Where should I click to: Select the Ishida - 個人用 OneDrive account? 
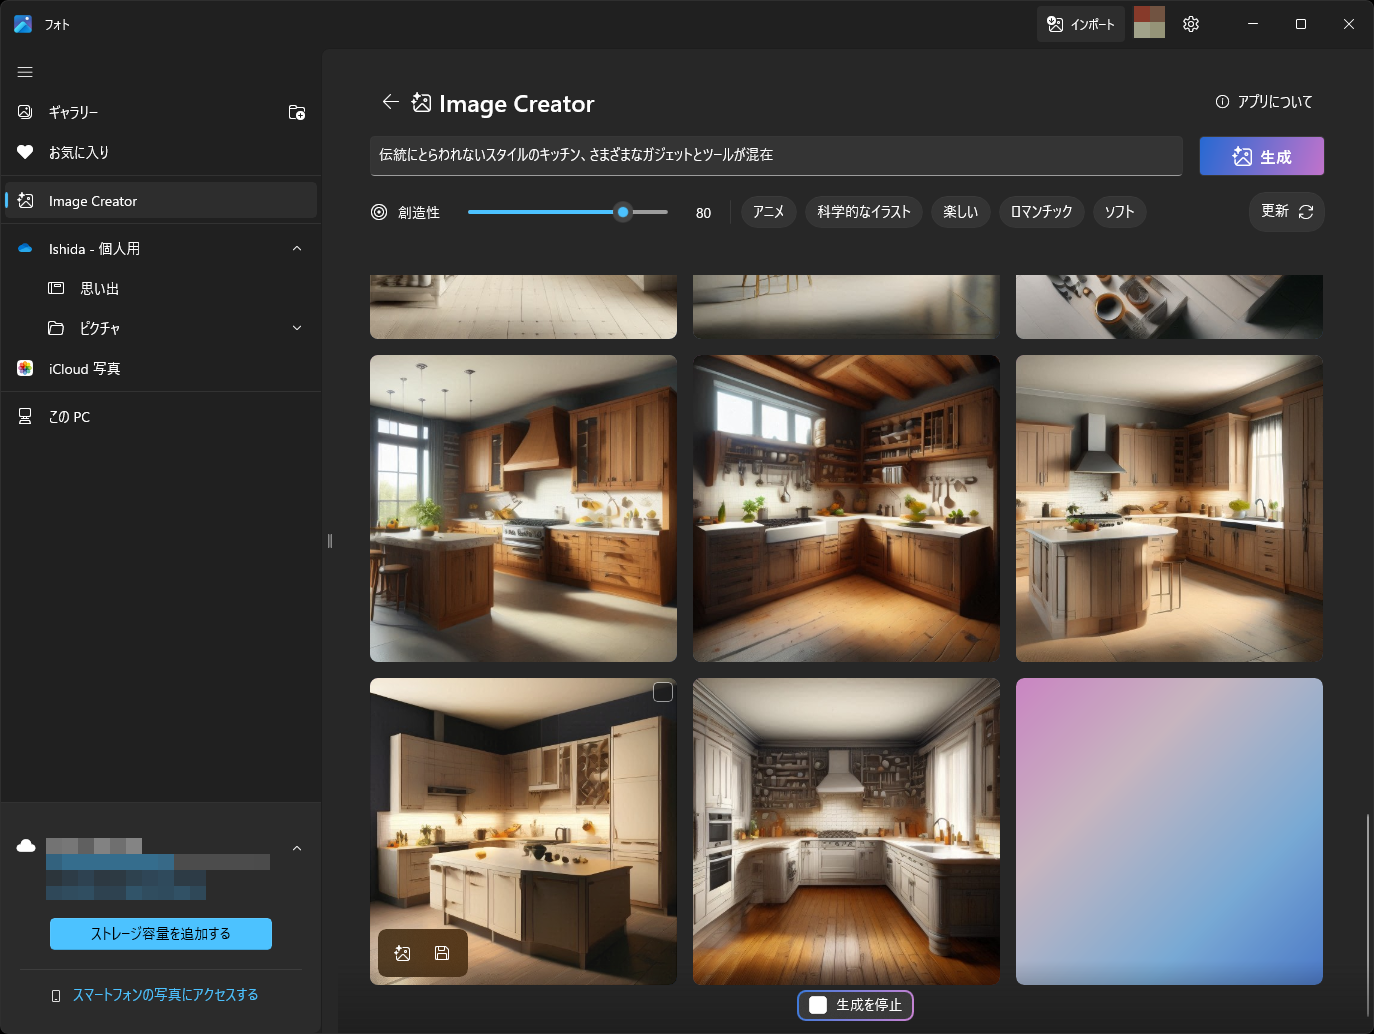(145, 249)
